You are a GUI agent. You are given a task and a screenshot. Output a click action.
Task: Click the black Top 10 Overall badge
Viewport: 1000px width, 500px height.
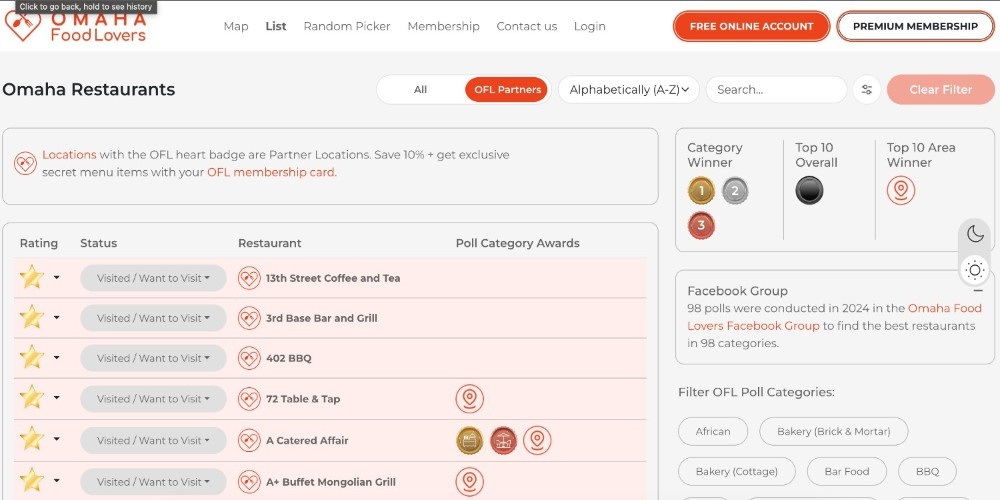(809, 190)
